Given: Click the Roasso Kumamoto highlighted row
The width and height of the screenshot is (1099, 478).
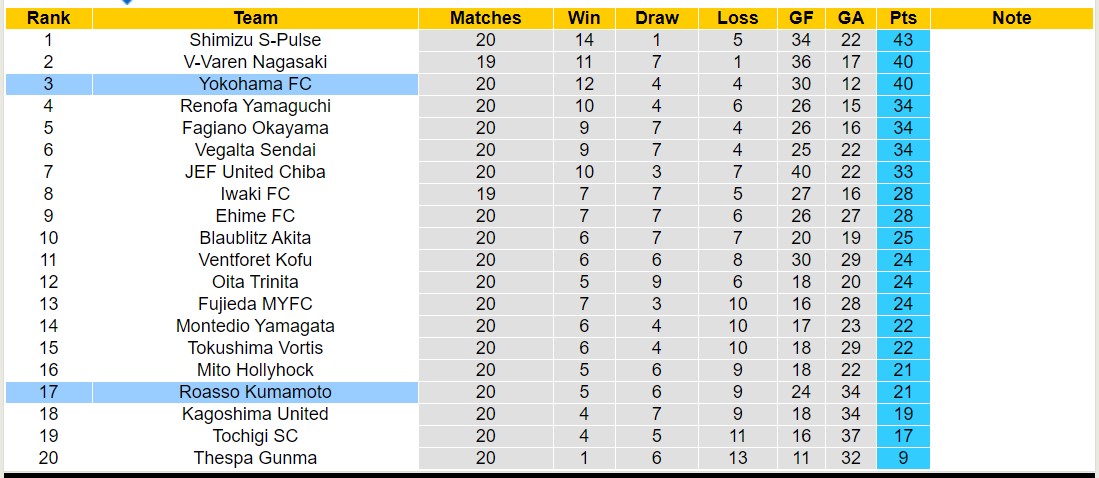Looking at the screenshot, I should click(255, 392).
